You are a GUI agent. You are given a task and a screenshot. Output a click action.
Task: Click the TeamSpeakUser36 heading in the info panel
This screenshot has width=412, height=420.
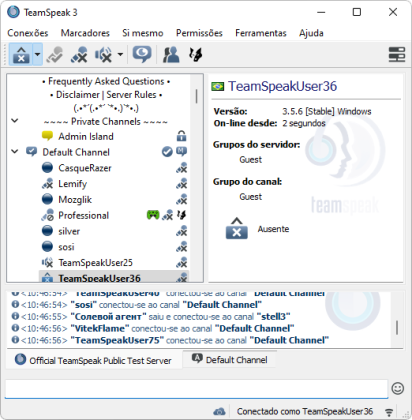pos(282,86)
